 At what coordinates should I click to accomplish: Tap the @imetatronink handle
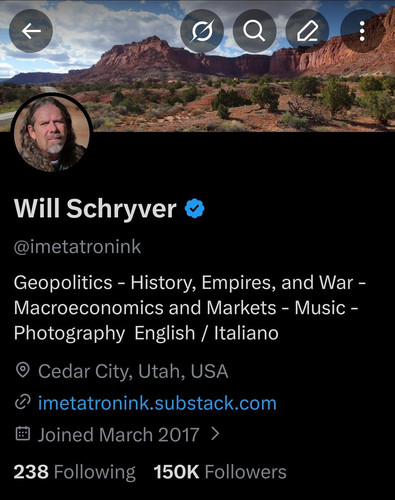coord(77,247)
